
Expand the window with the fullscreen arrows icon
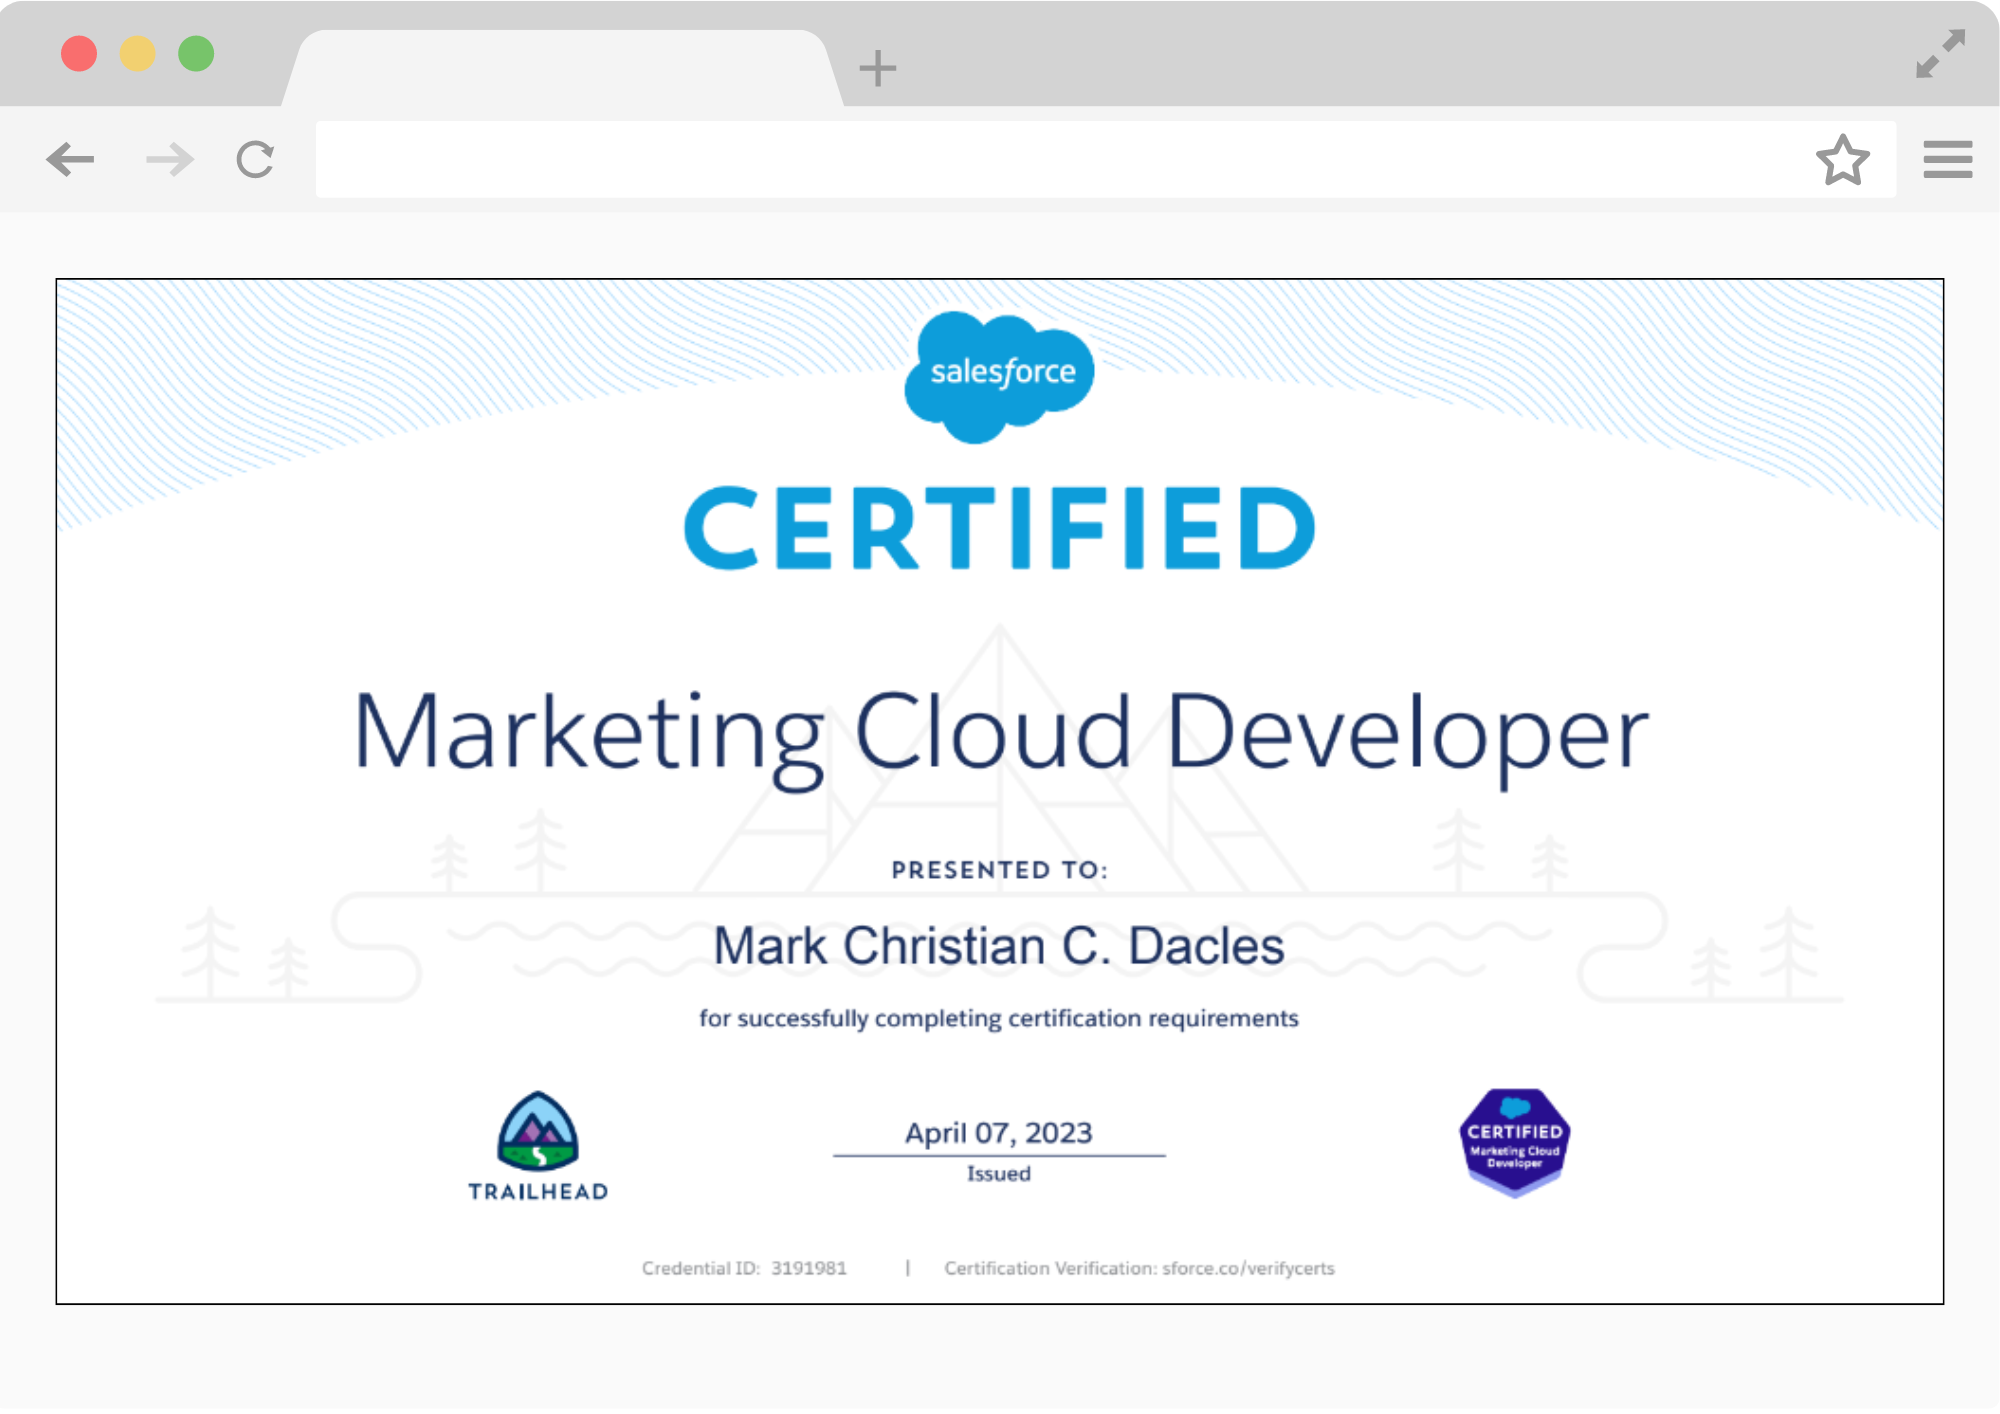1940,54
